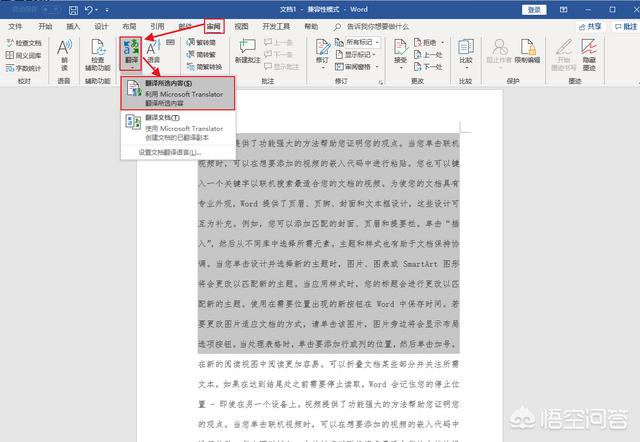Insert a comment with 新建批注
The image size is (640, 442).
point(248,51)
